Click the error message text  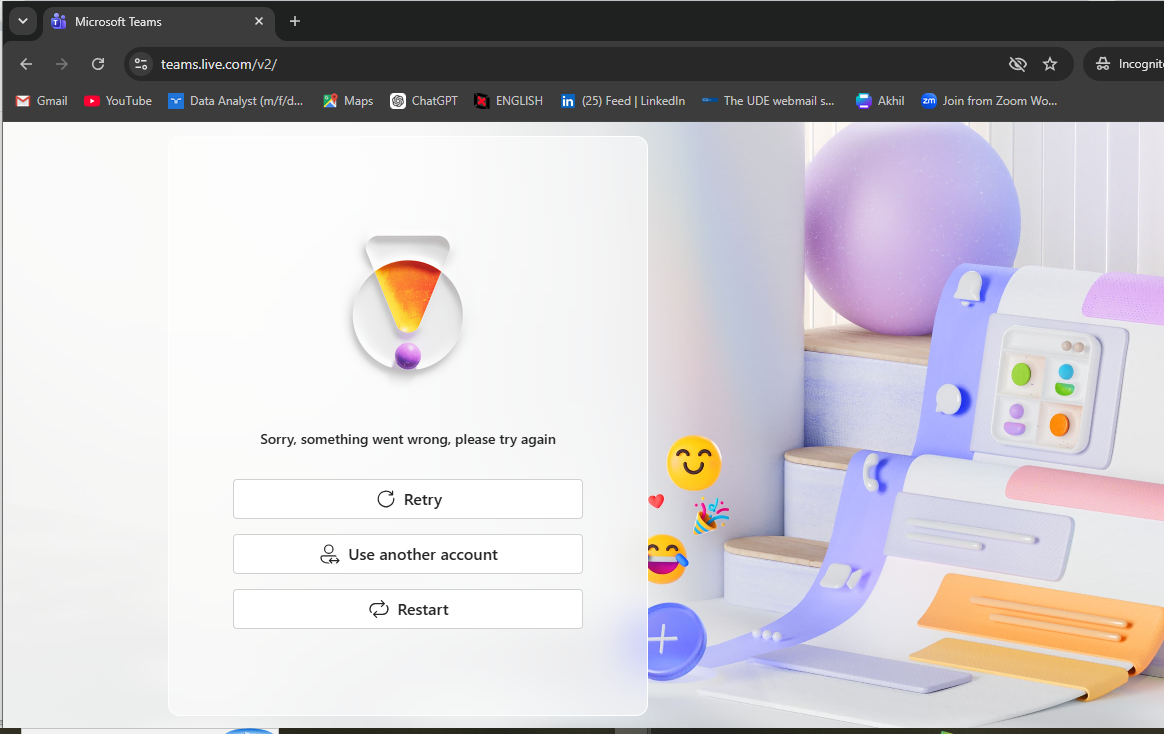pyautogui.click(x=408, y=439)
